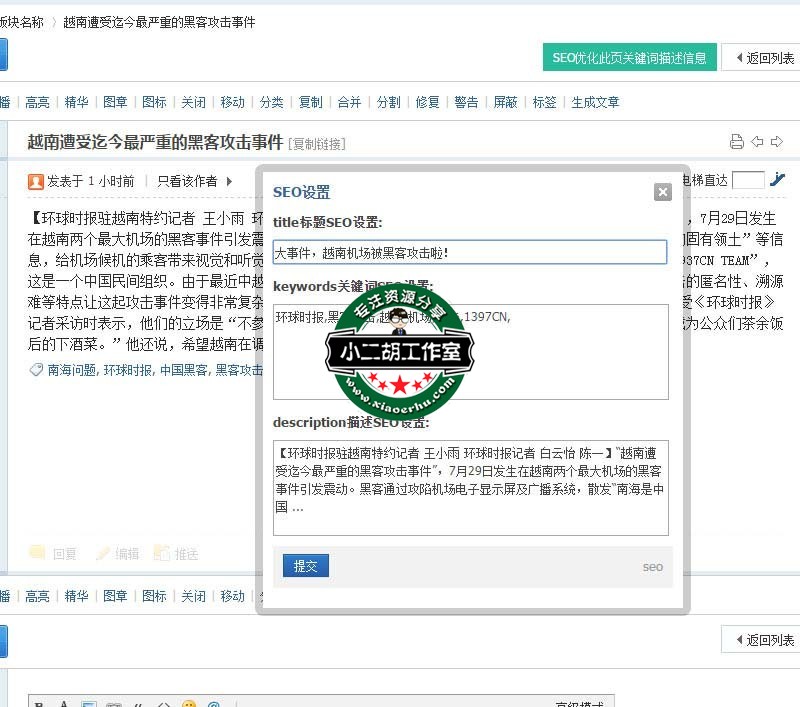Select 屏蔽 in the moderation toolbar
The height and width of the screenshot is (707, 800).
505,102
